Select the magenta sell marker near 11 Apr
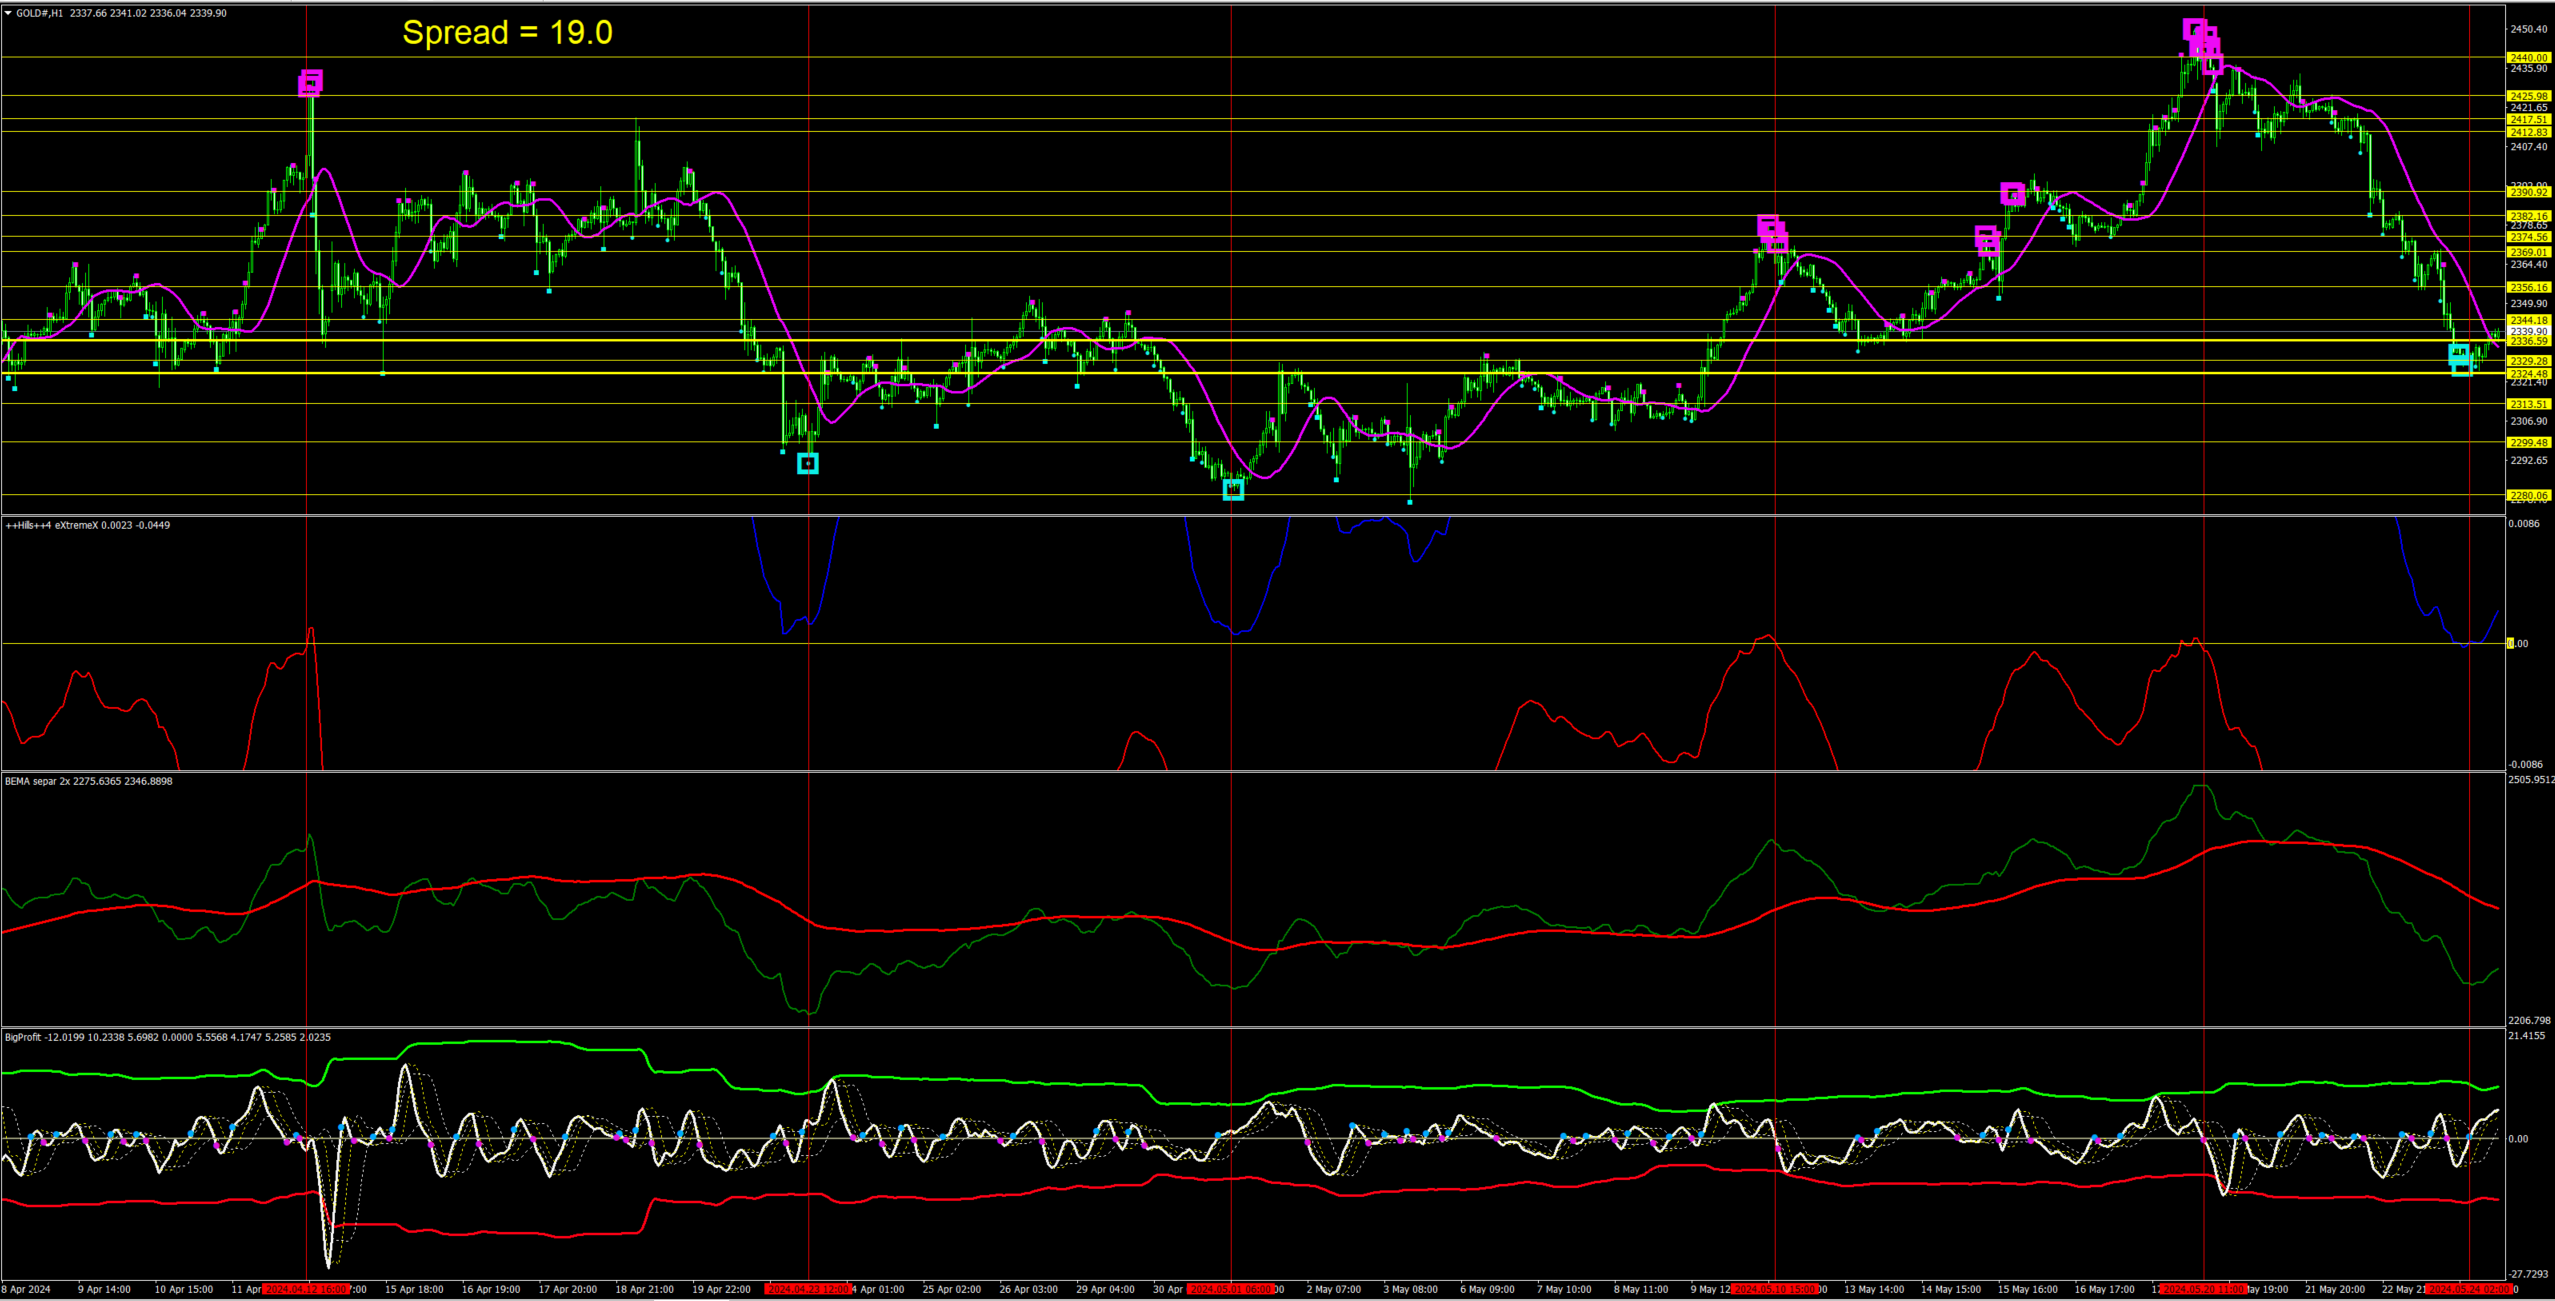Screen dimensions: 2555x1301 point(311,83)
